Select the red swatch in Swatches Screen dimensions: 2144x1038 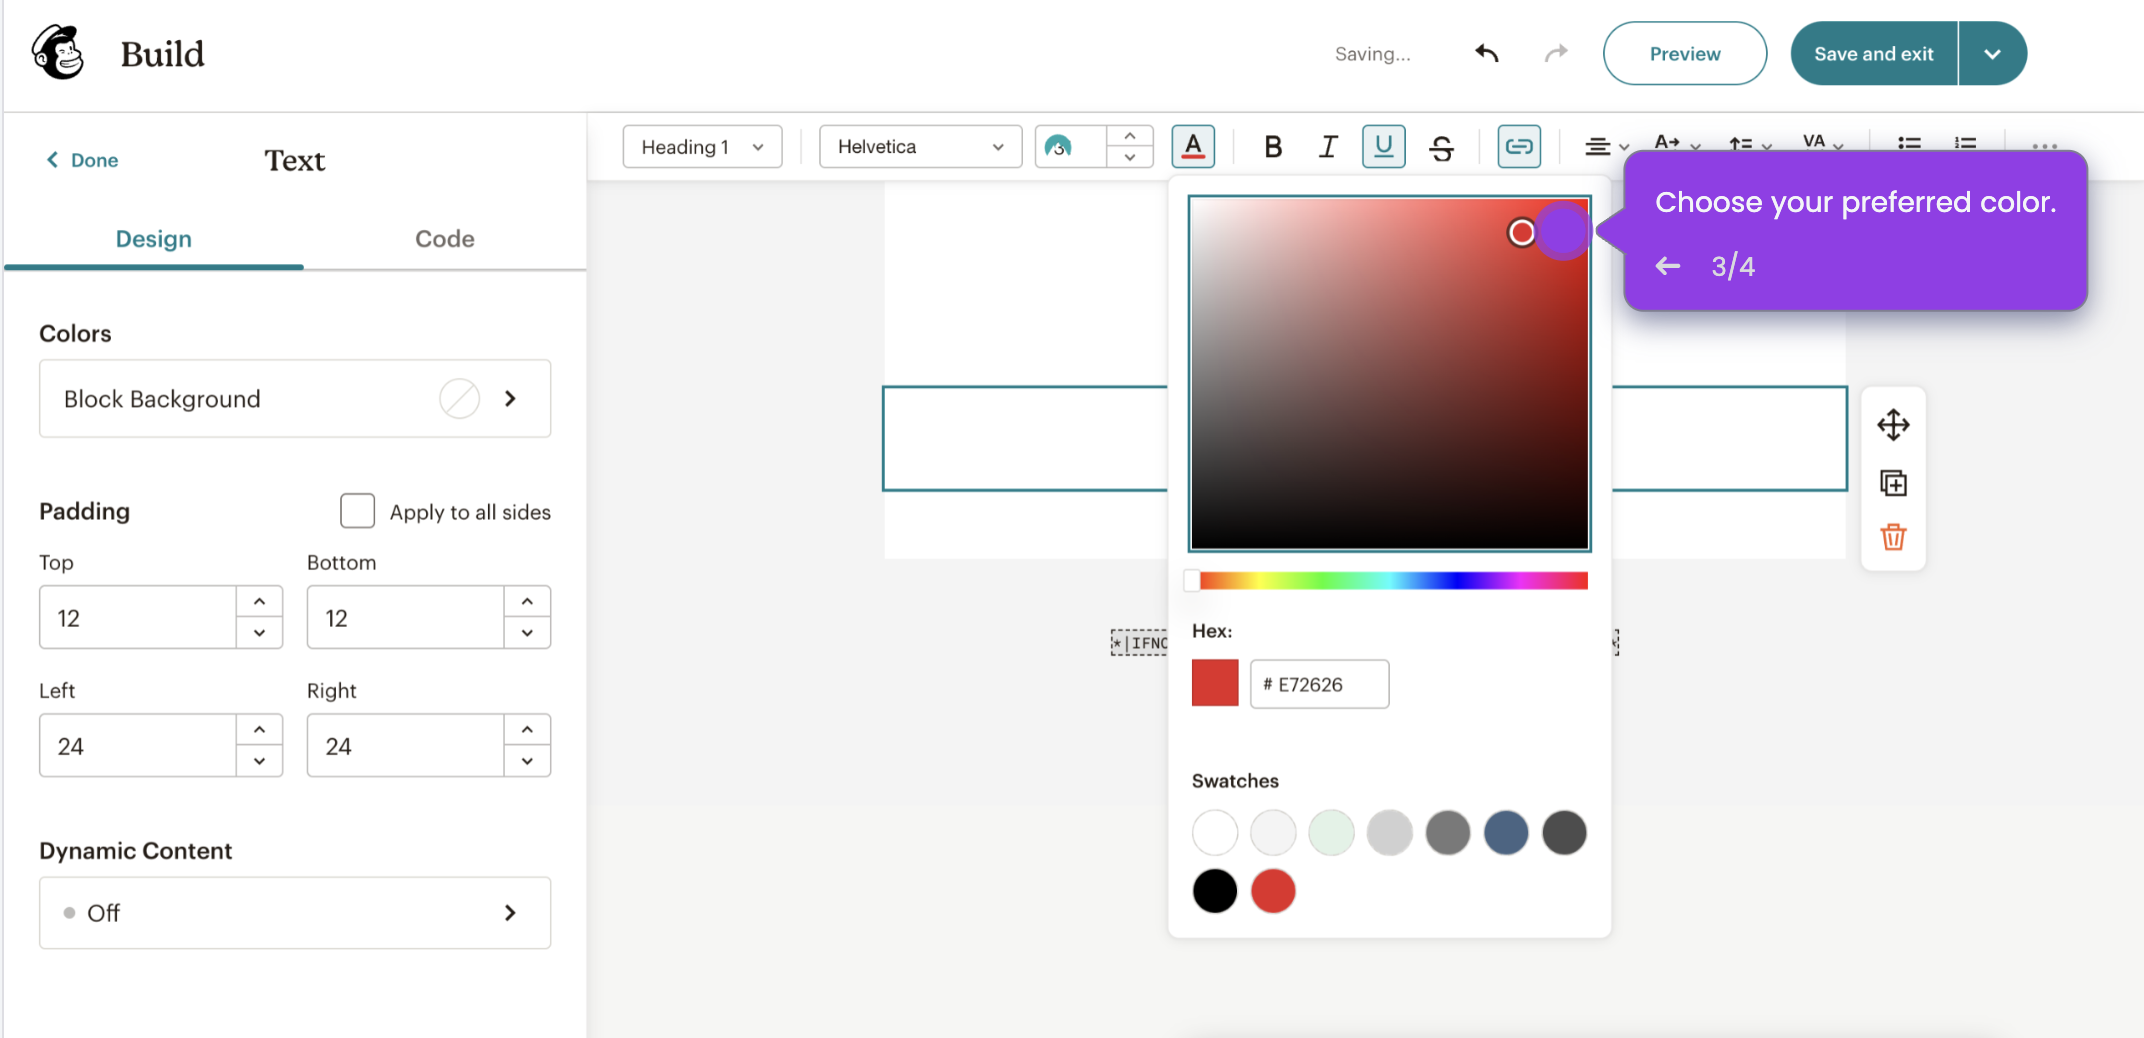[1273, 891]
